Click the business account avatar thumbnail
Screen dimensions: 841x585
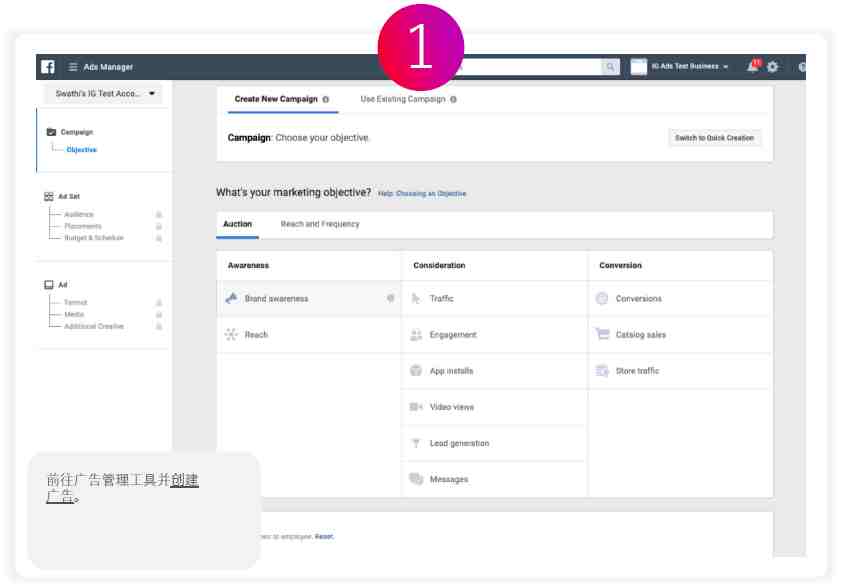coord(638,66)
